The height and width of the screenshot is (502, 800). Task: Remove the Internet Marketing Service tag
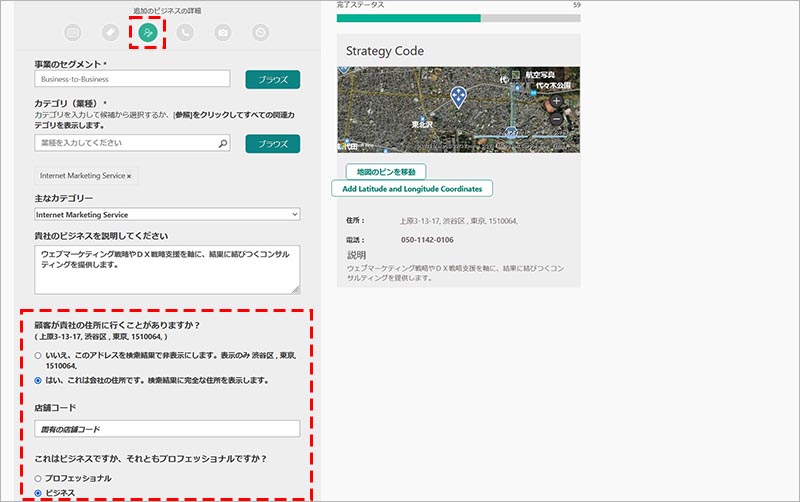coord(129,176)
